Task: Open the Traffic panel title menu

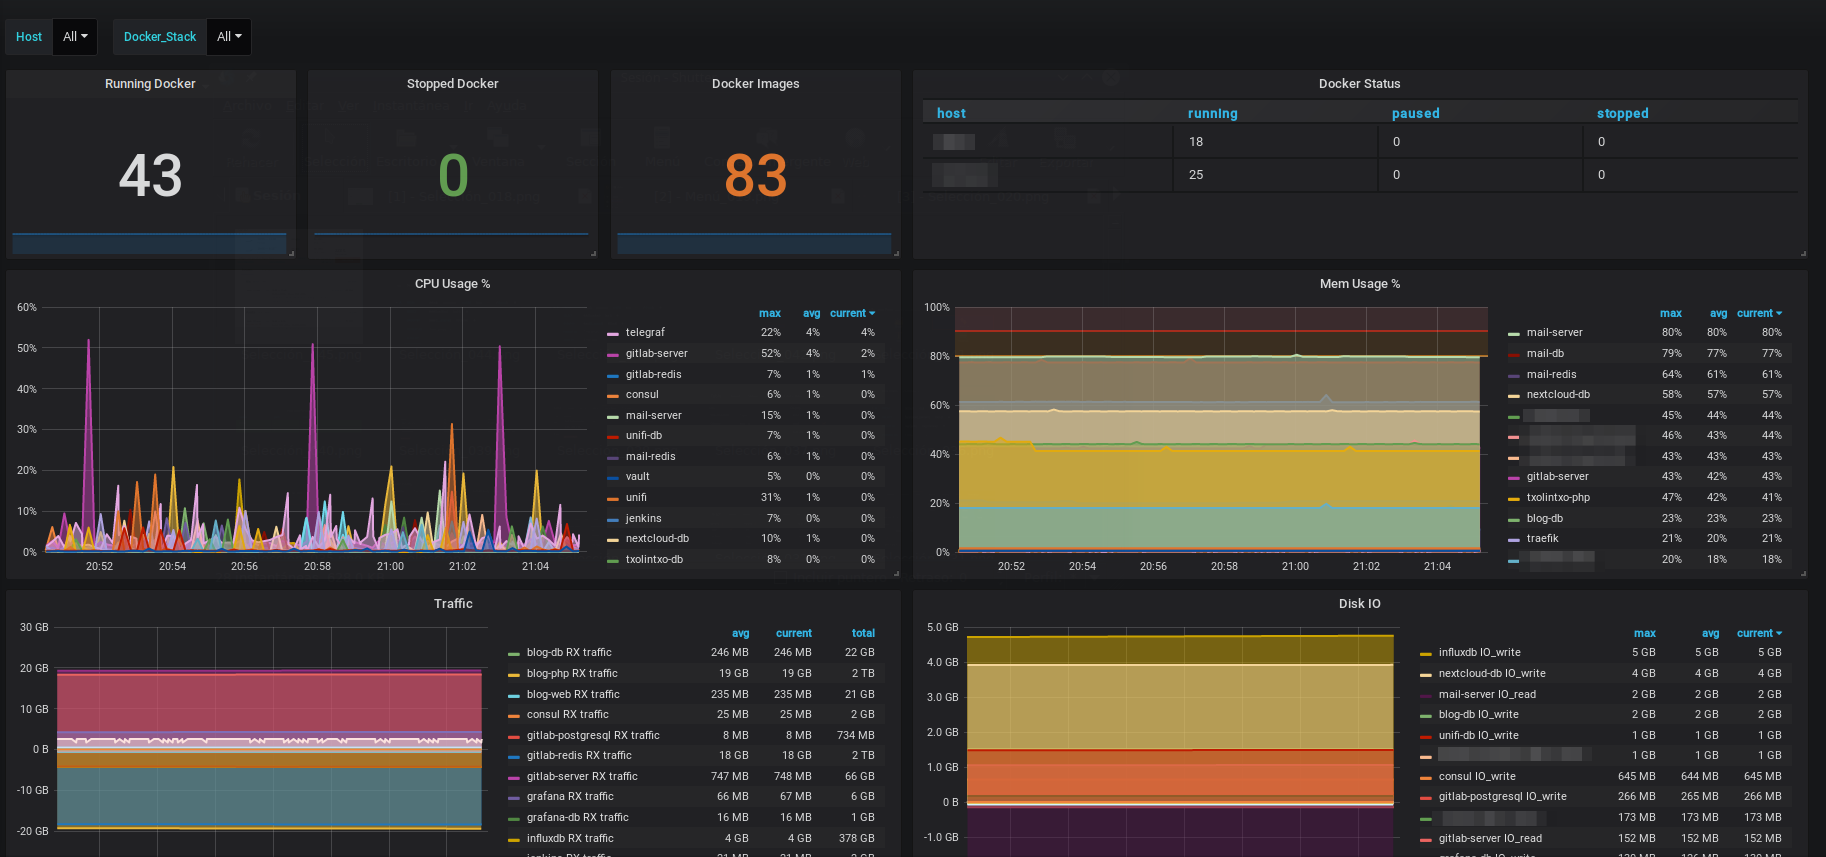Action: [x=452, y=604]
